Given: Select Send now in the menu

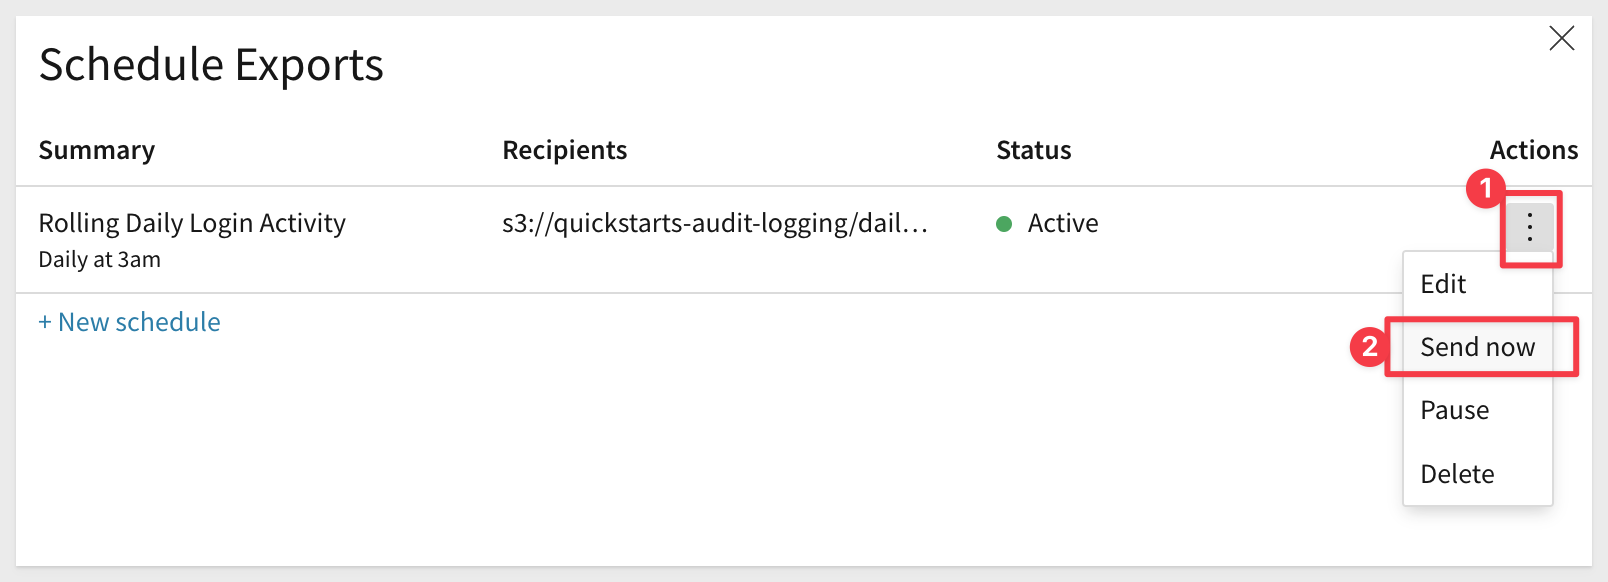Looking at the screenshot, I should click(1477, 347).
